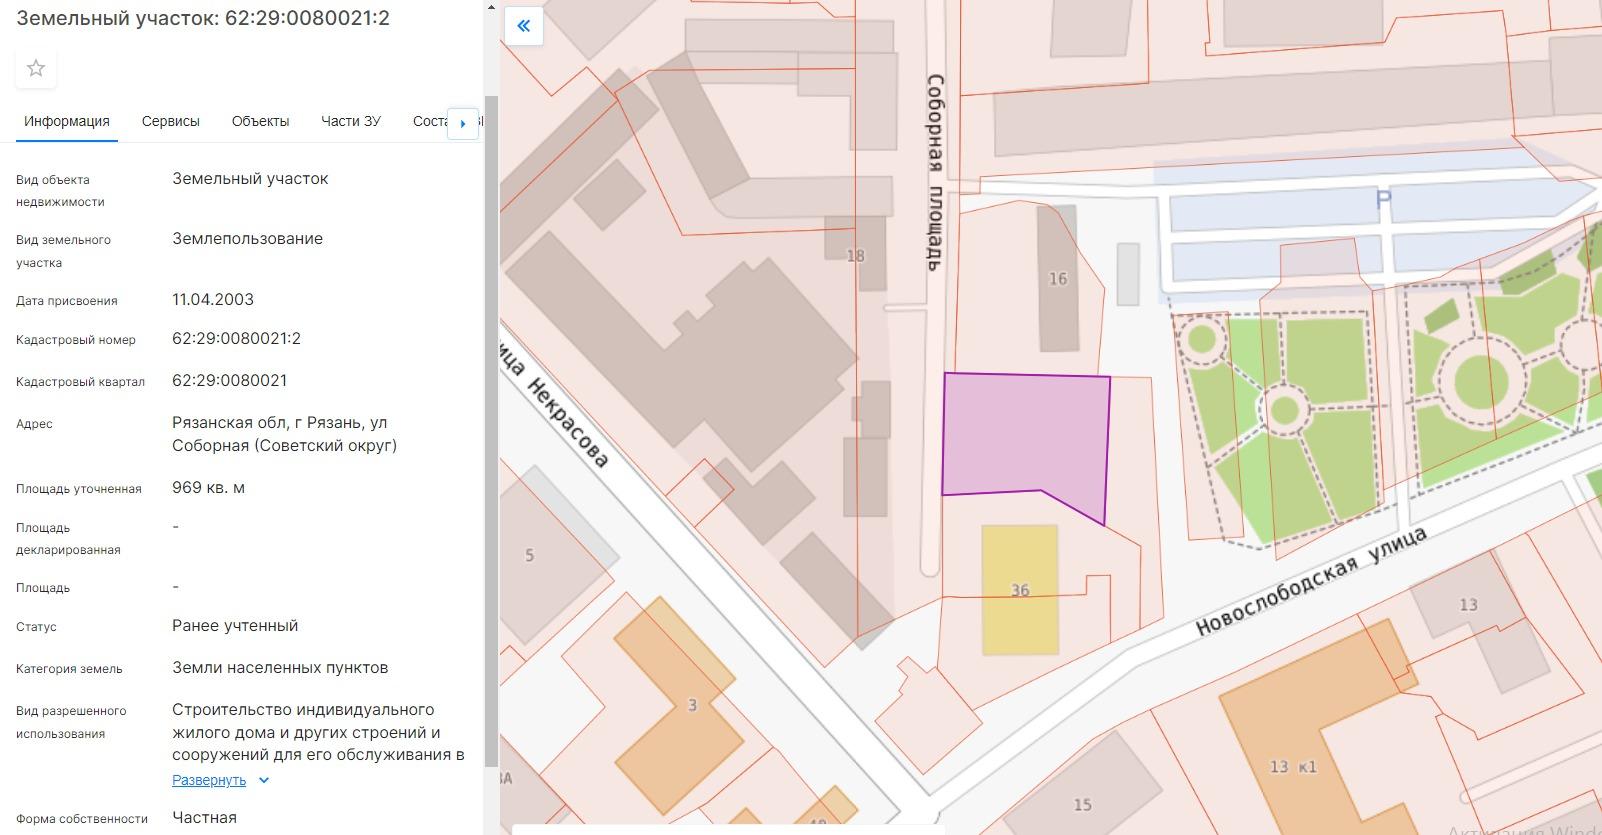Select building 16 on the map
The image size is (1602, 835).
[1057, 279]
